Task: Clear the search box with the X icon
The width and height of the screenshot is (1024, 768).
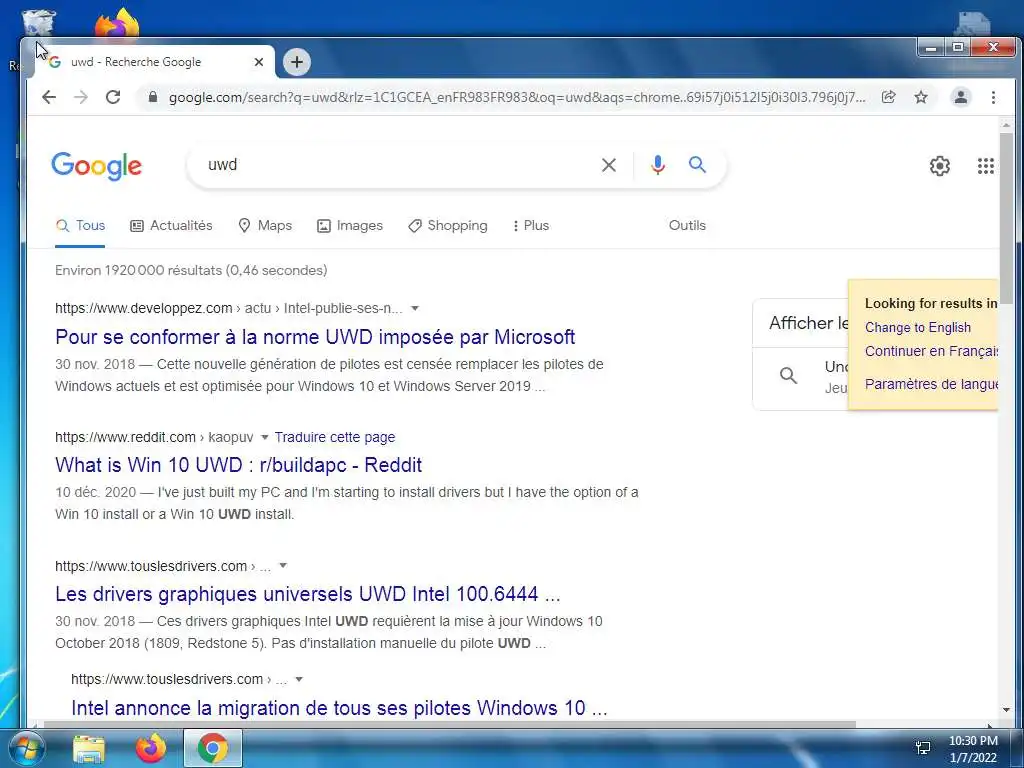Action: pos(609,165)
